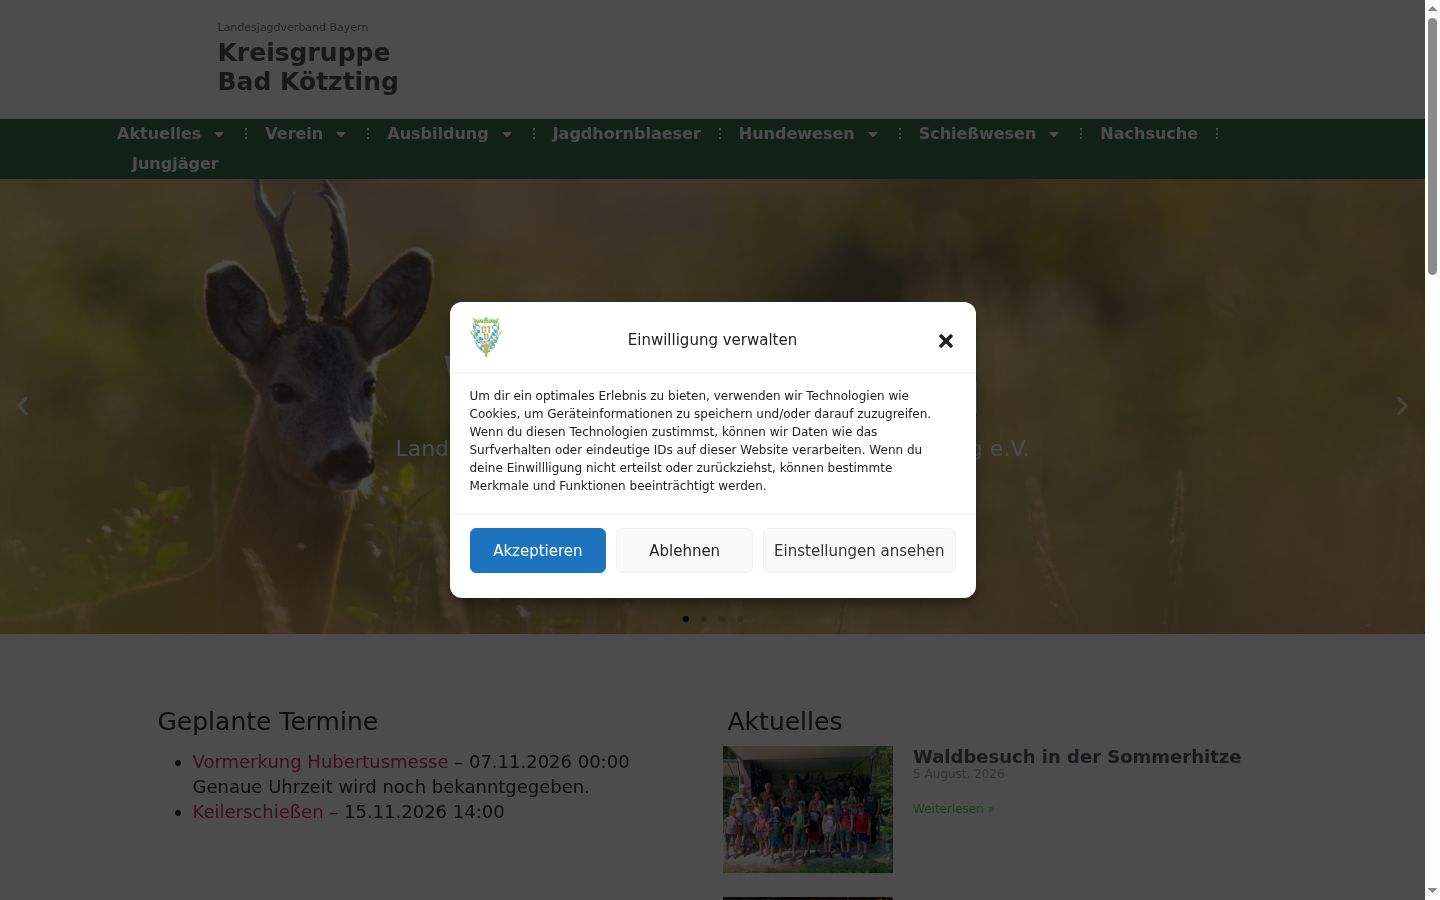Open the Aktuelles menu item
The height and width of the screenshot is (900, 1440).
click(159, 134)
